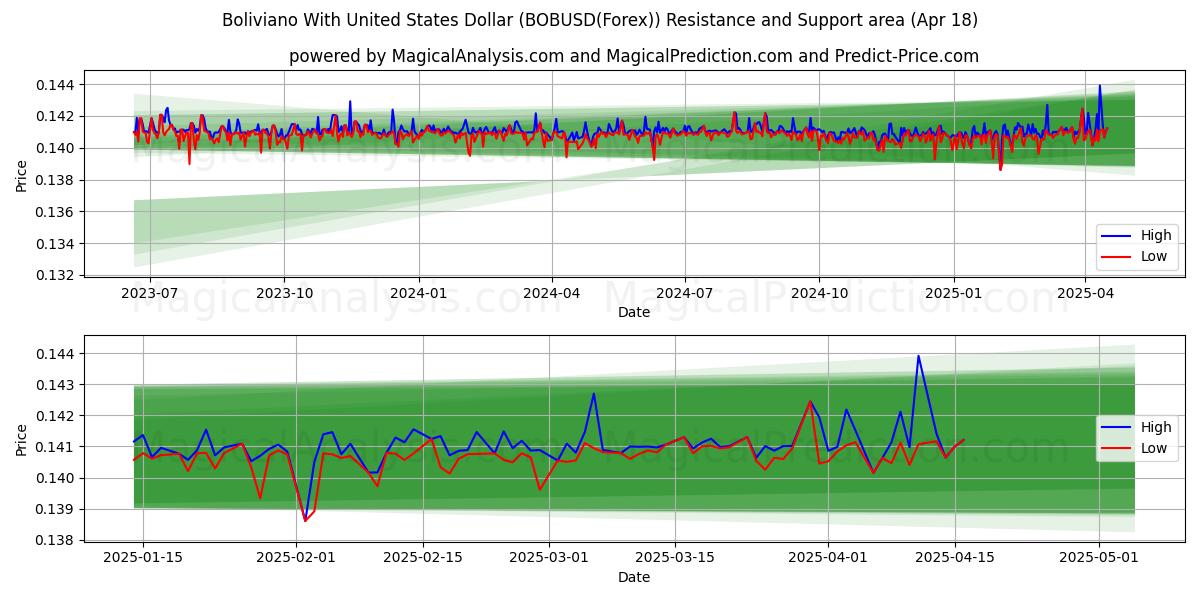Click the 'Date' axis title under top chart
The height and width of the screenshot is (600, 1200).
point(634,312)
